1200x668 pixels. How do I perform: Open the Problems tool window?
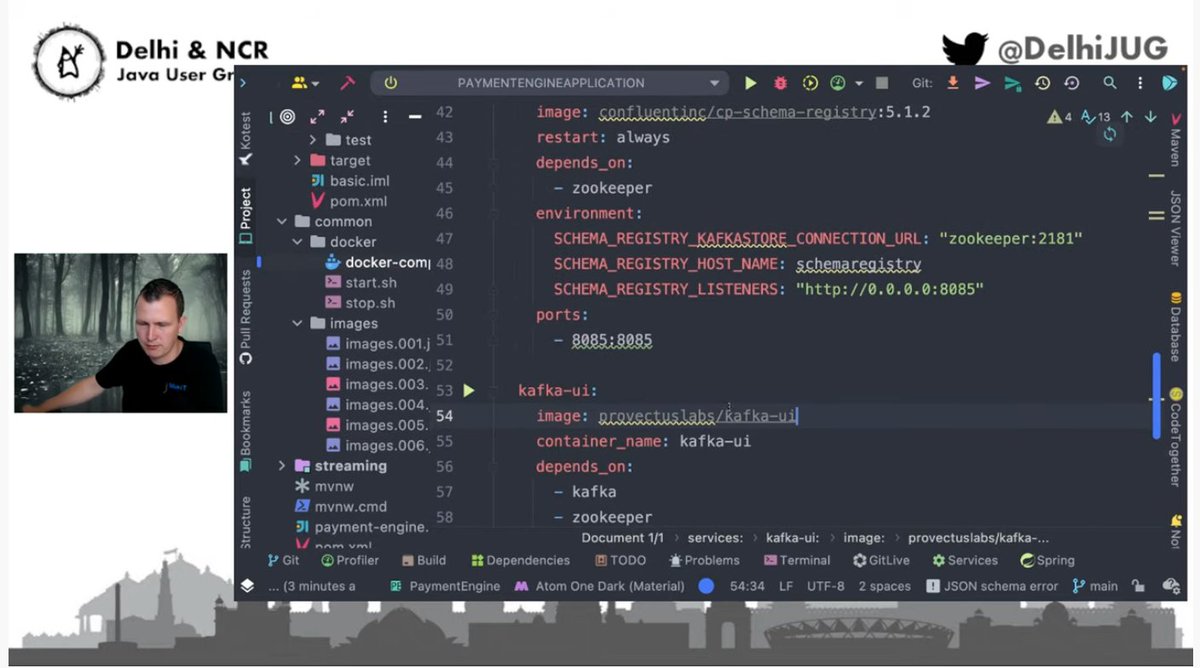pos(704,560)
